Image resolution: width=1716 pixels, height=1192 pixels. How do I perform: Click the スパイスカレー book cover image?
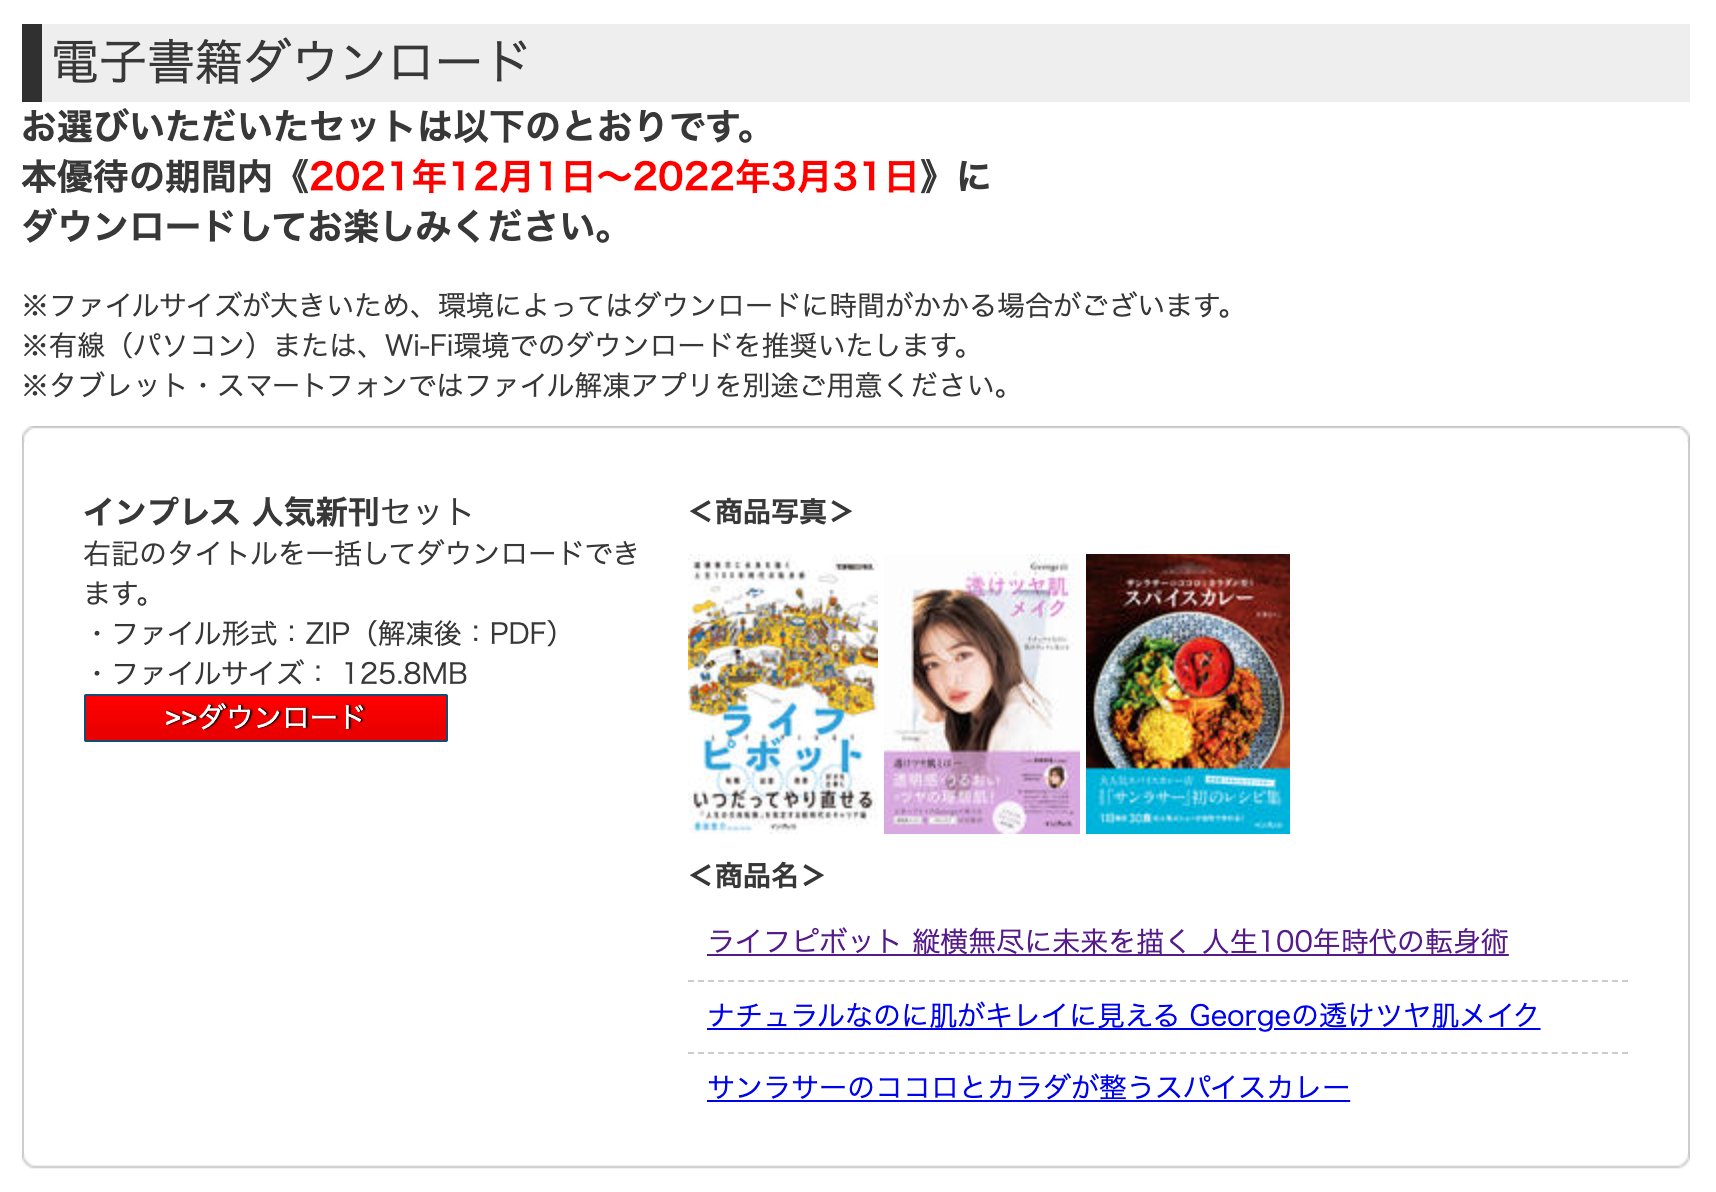pos(1188,694)
